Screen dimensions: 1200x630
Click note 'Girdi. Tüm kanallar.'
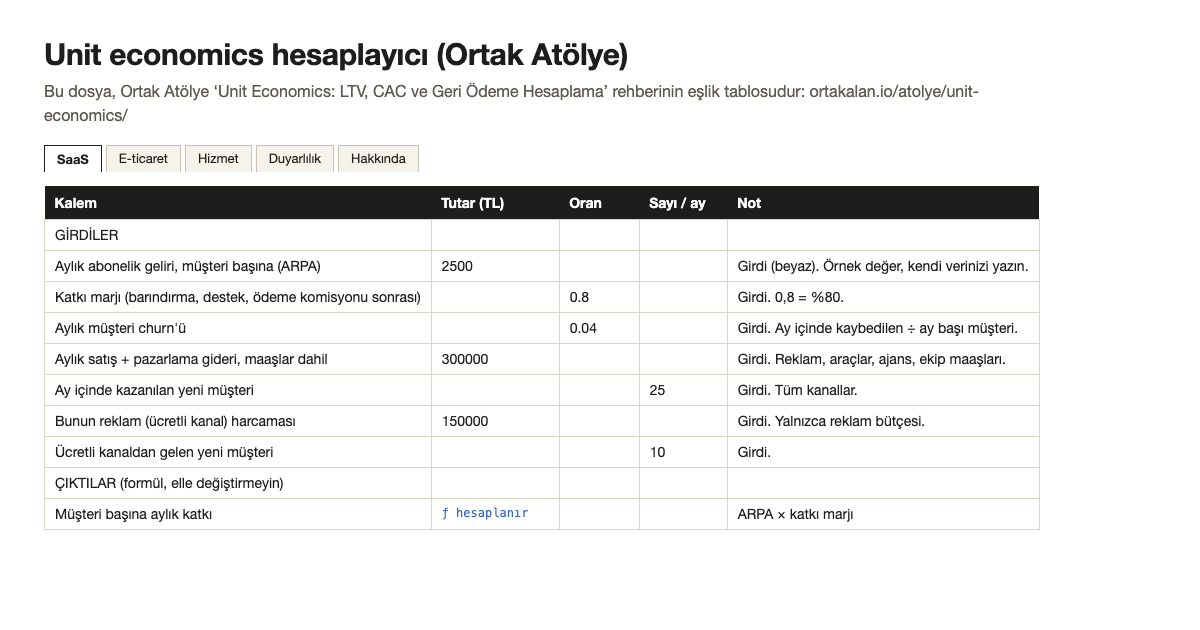point(797,390)
